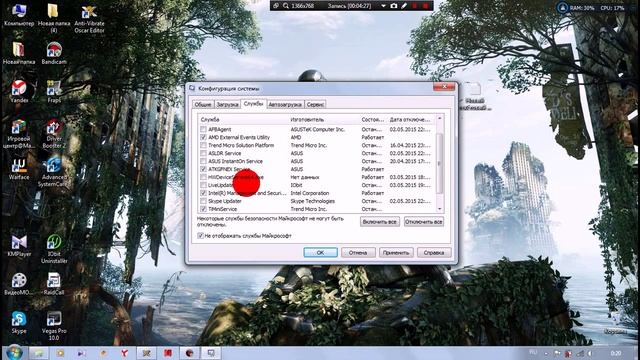This screenshot has height=360, width=640.
Task: Uncheck AMD External Events Utility service
Action: tap(203, 137)
